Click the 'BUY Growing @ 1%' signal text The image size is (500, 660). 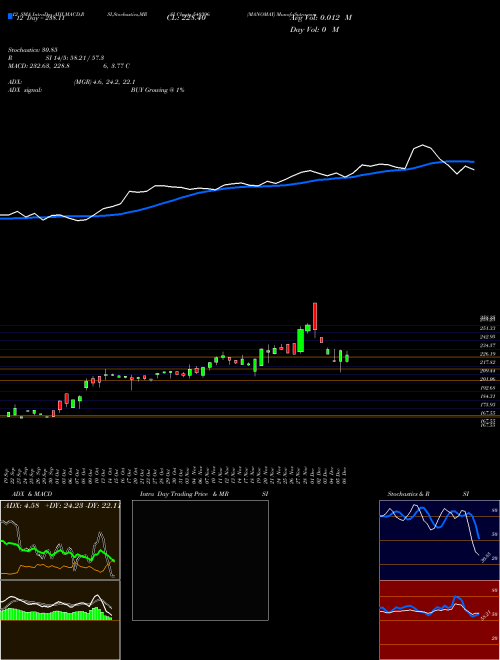pos(157,90)
